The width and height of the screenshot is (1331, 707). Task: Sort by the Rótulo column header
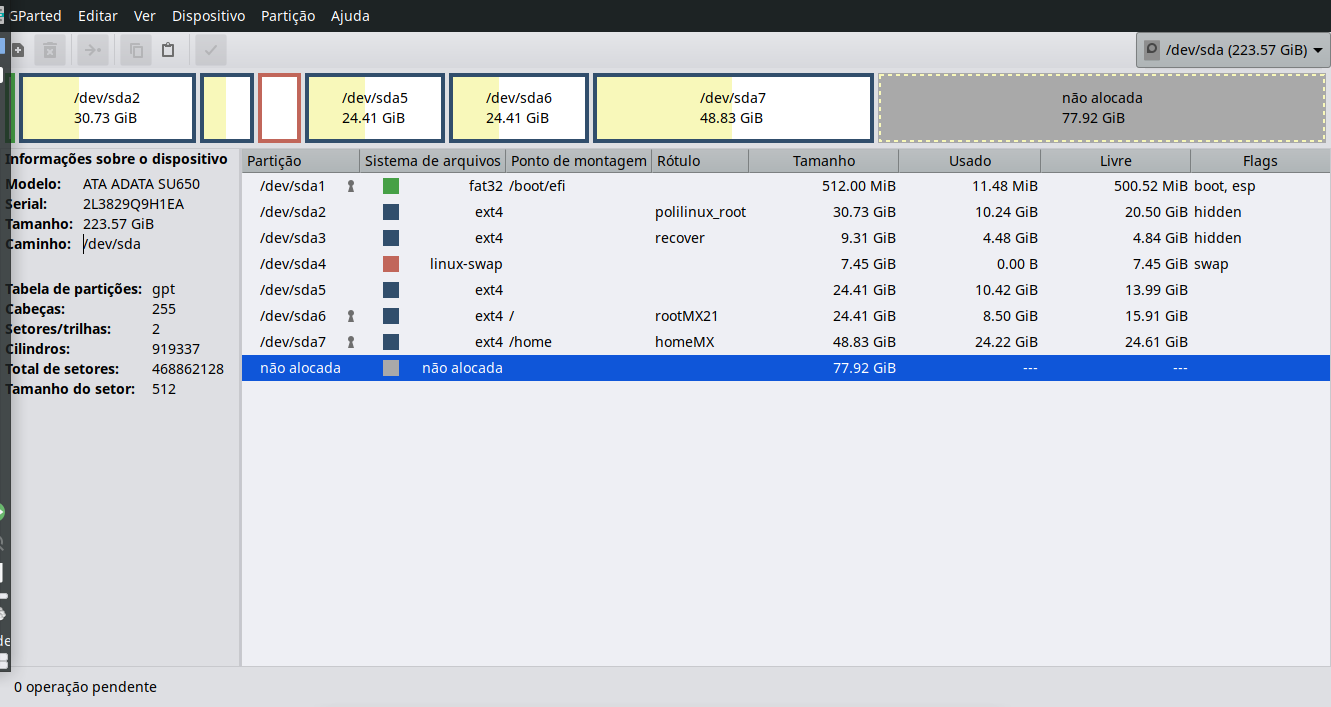point(700,161)
